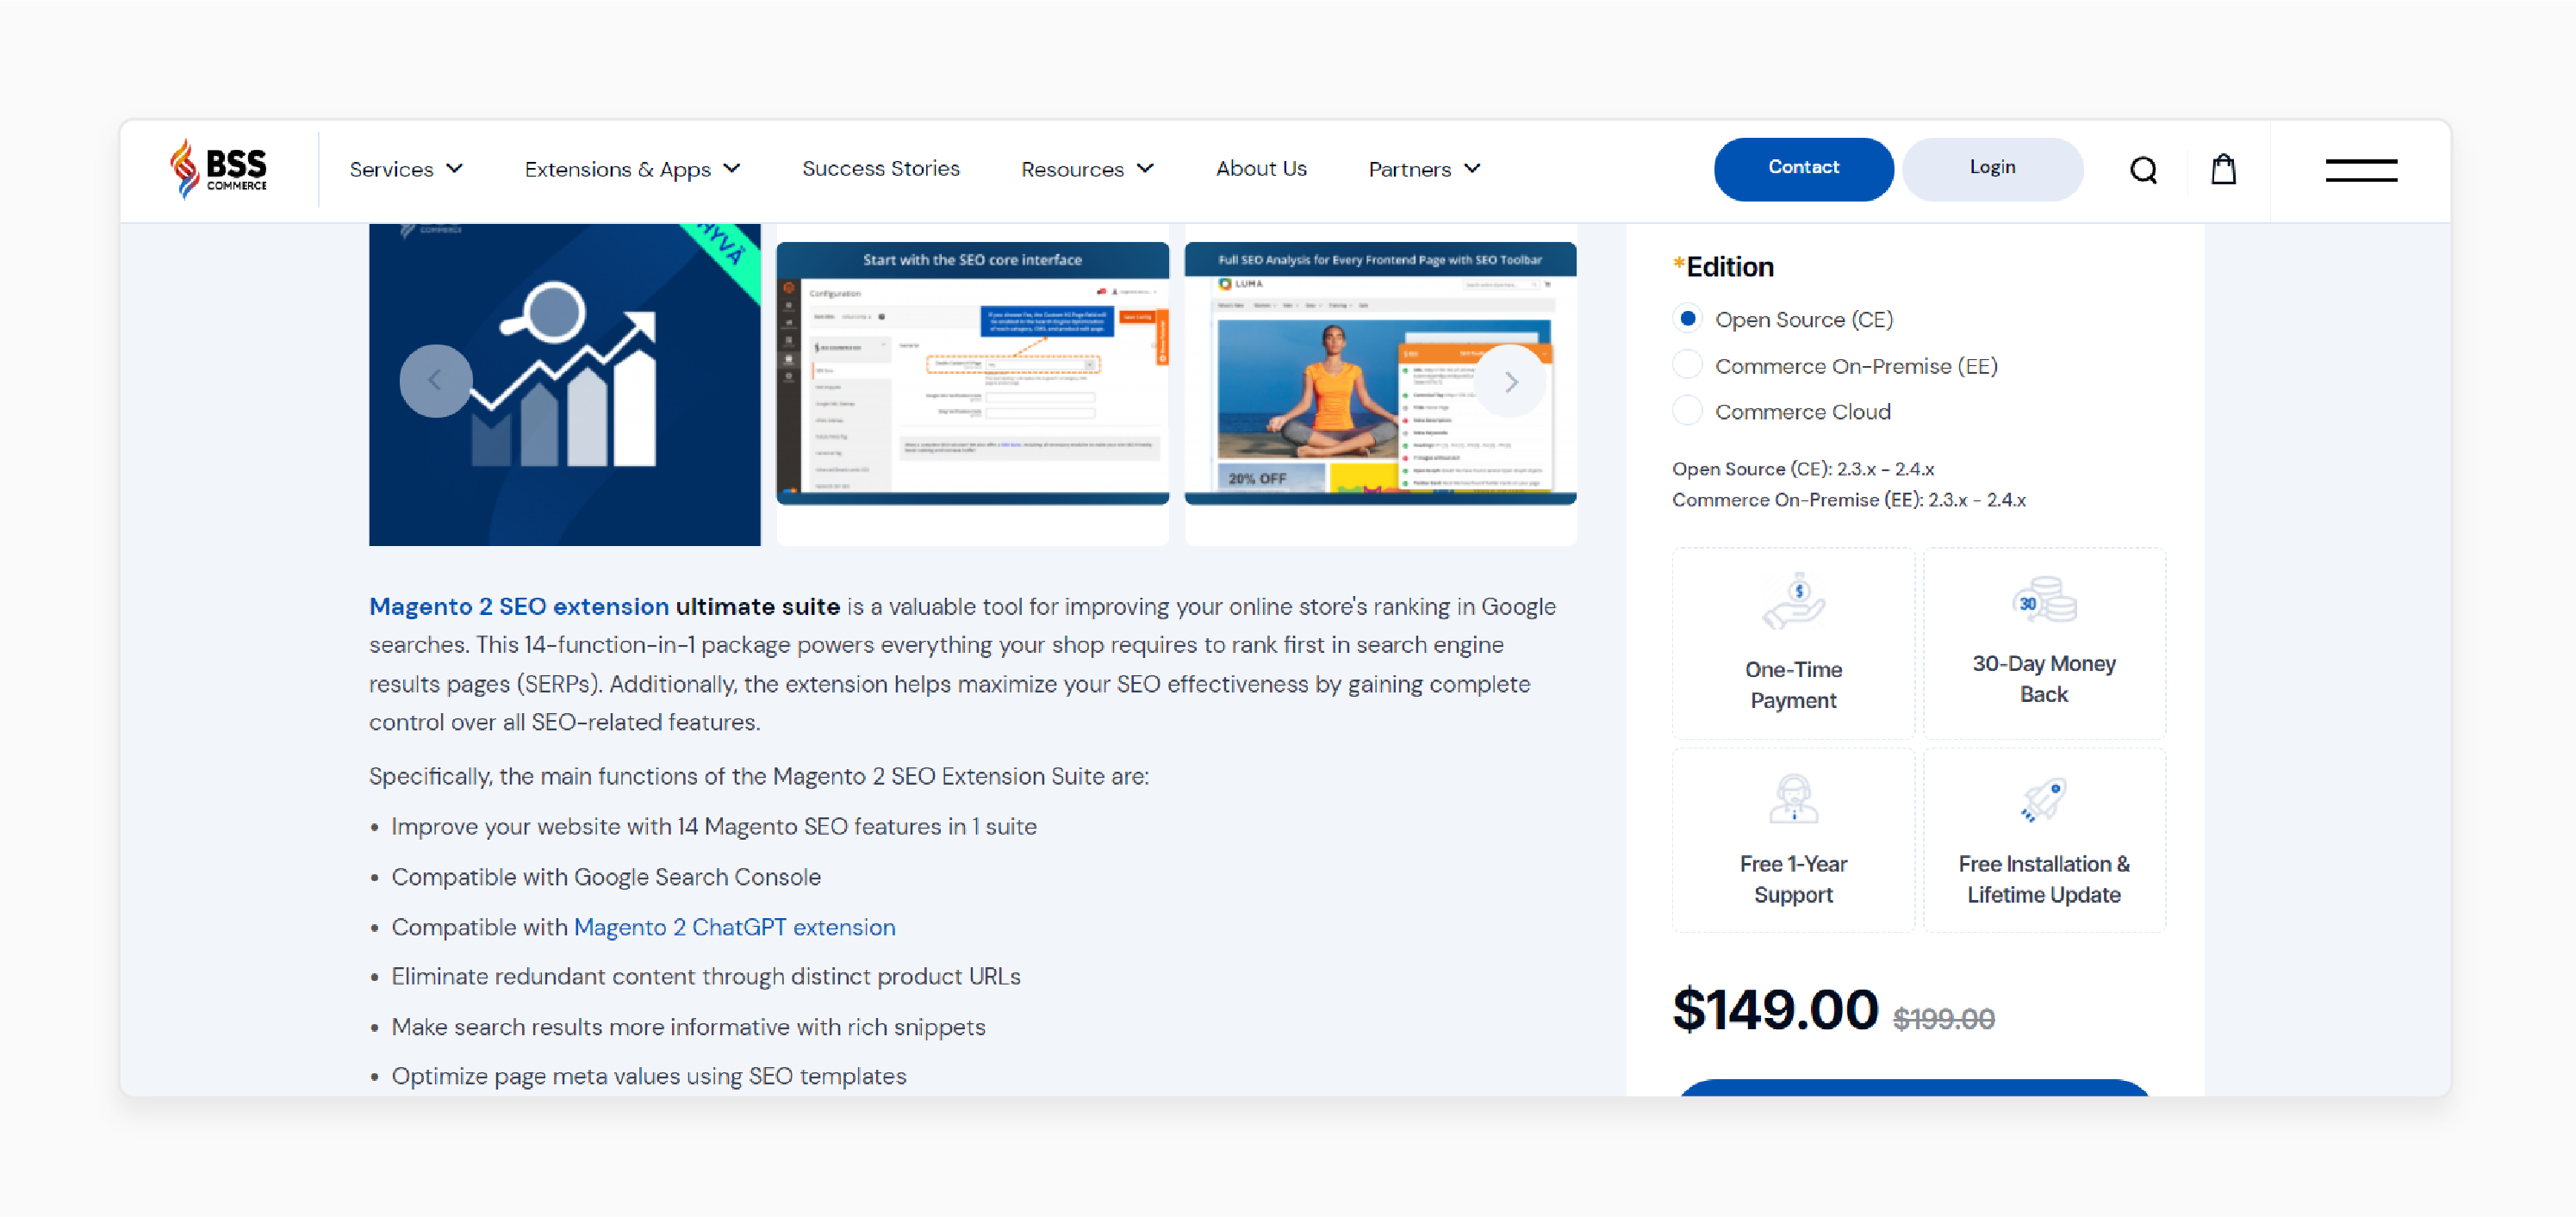Click the Open Source (CE): 2.3.x - 2.4.x text

[x=1802, y=469]
